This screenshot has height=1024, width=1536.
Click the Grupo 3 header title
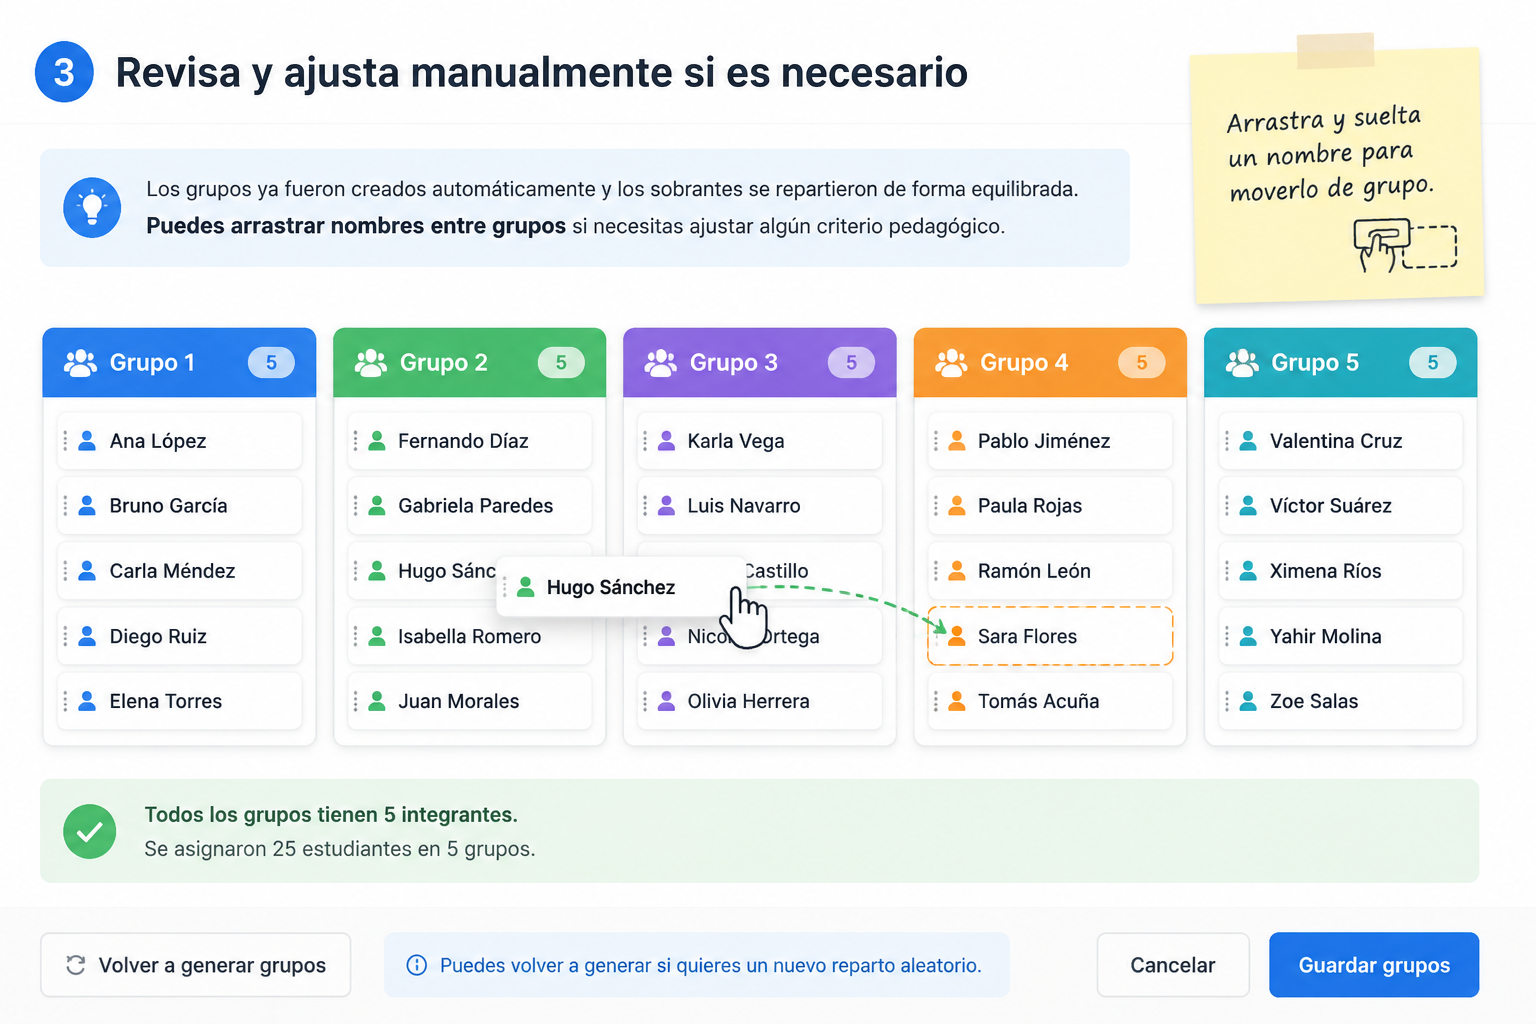pos(734,362)
